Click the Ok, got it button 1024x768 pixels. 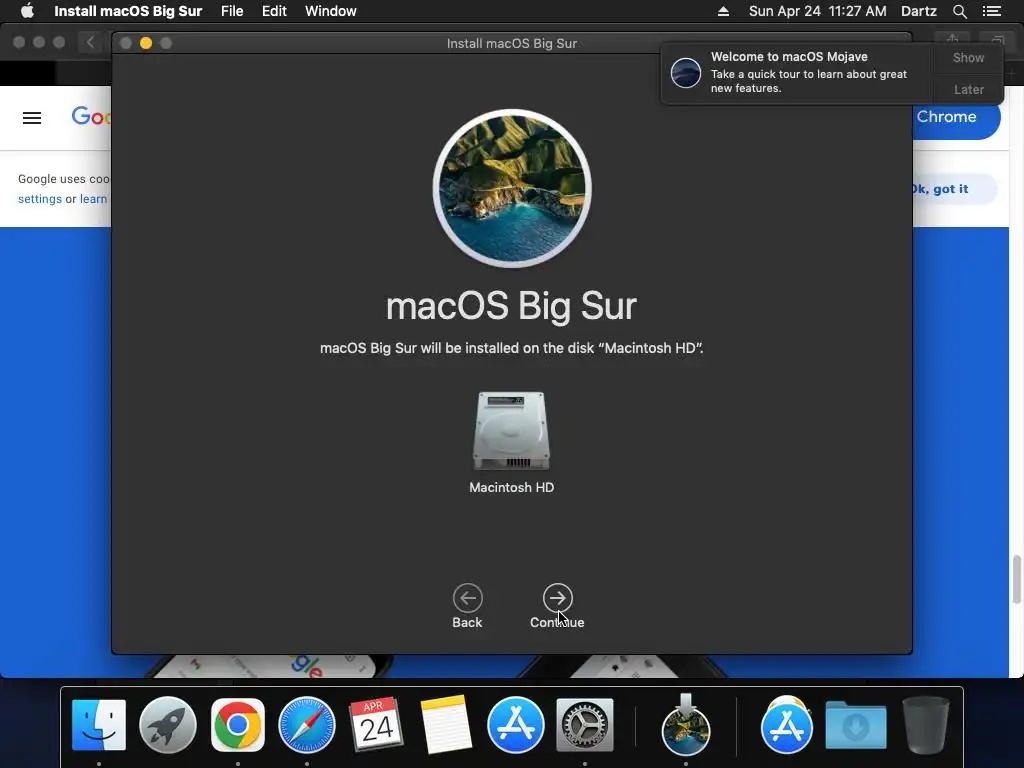pos(954,189)
